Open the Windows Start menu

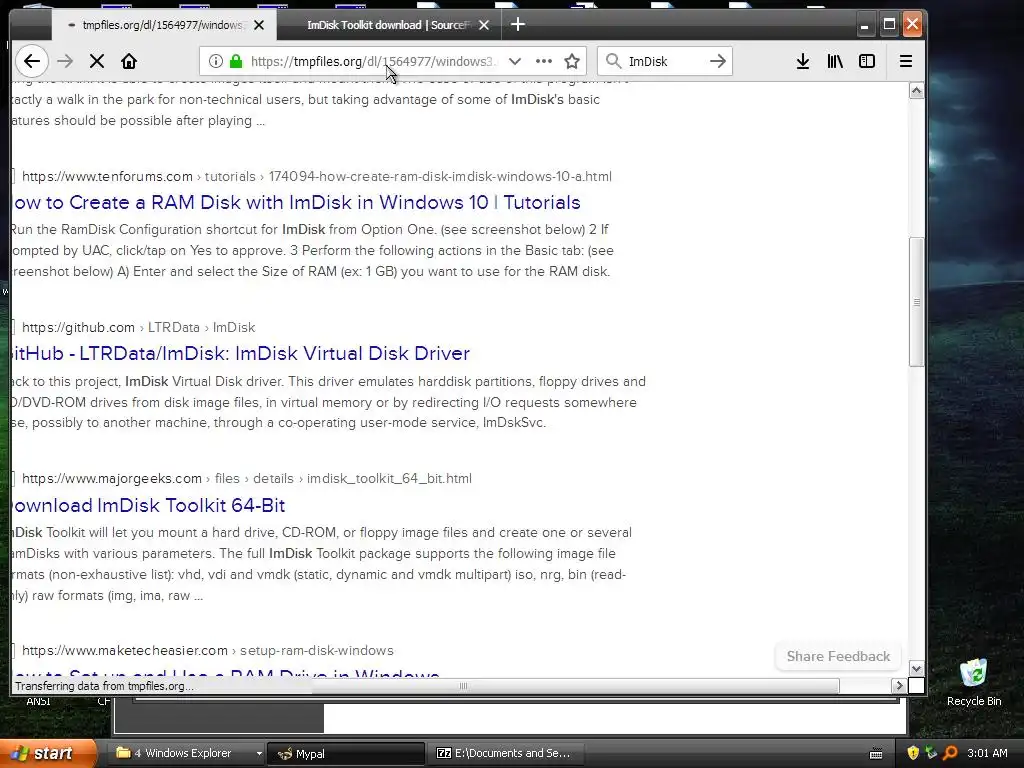pyautogui.click(x=48, y=753)
